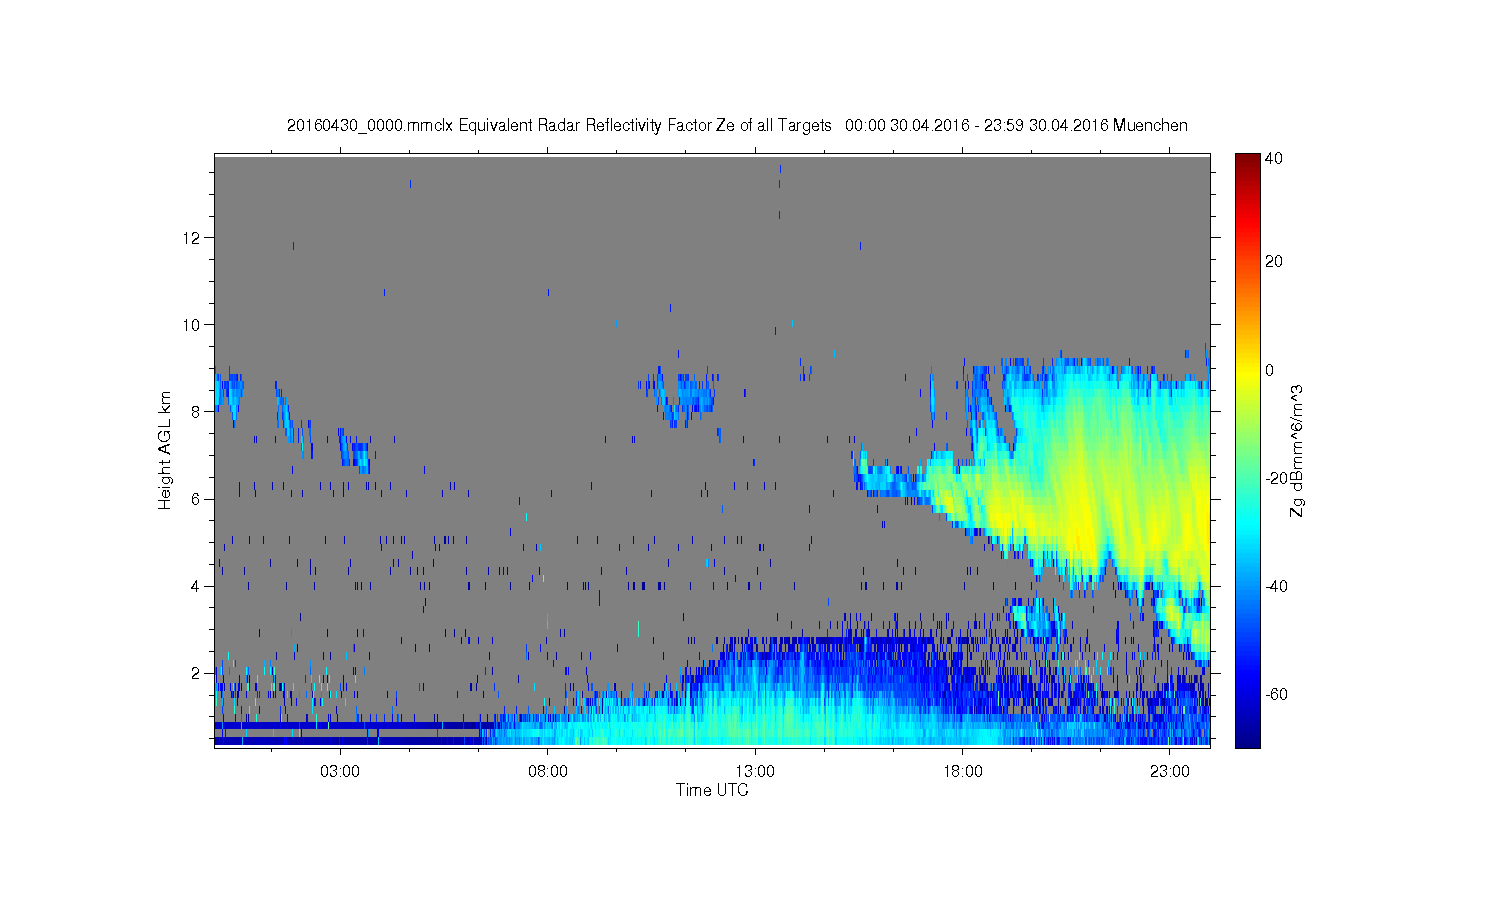Click the height axis tick label "6"

198,499
